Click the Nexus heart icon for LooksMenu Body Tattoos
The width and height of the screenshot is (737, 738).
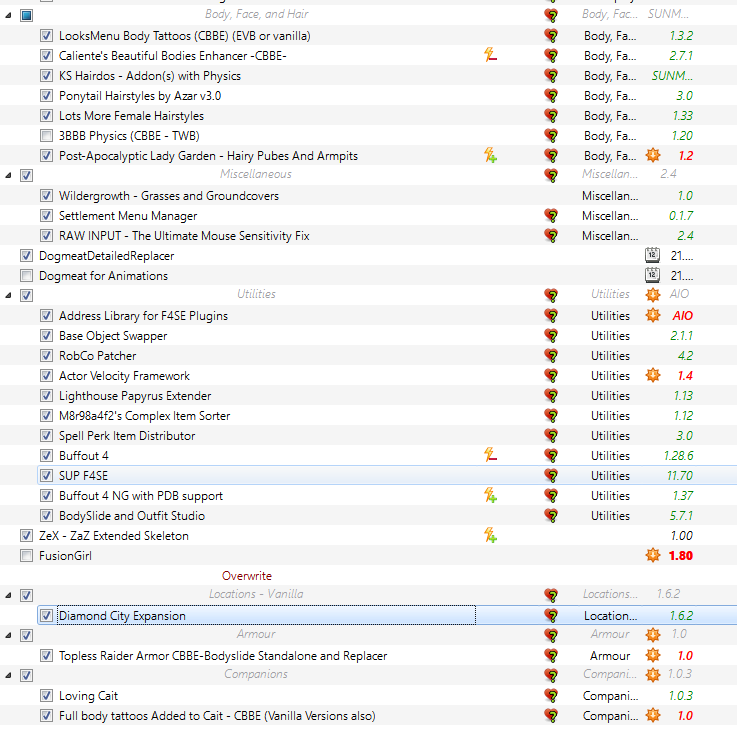[551, 36]
